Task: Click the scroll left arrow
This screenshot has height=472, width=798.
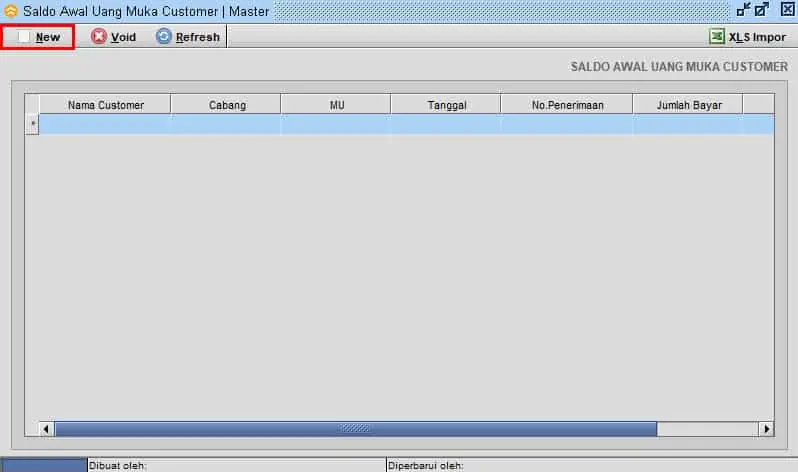Action: [46, 429]
